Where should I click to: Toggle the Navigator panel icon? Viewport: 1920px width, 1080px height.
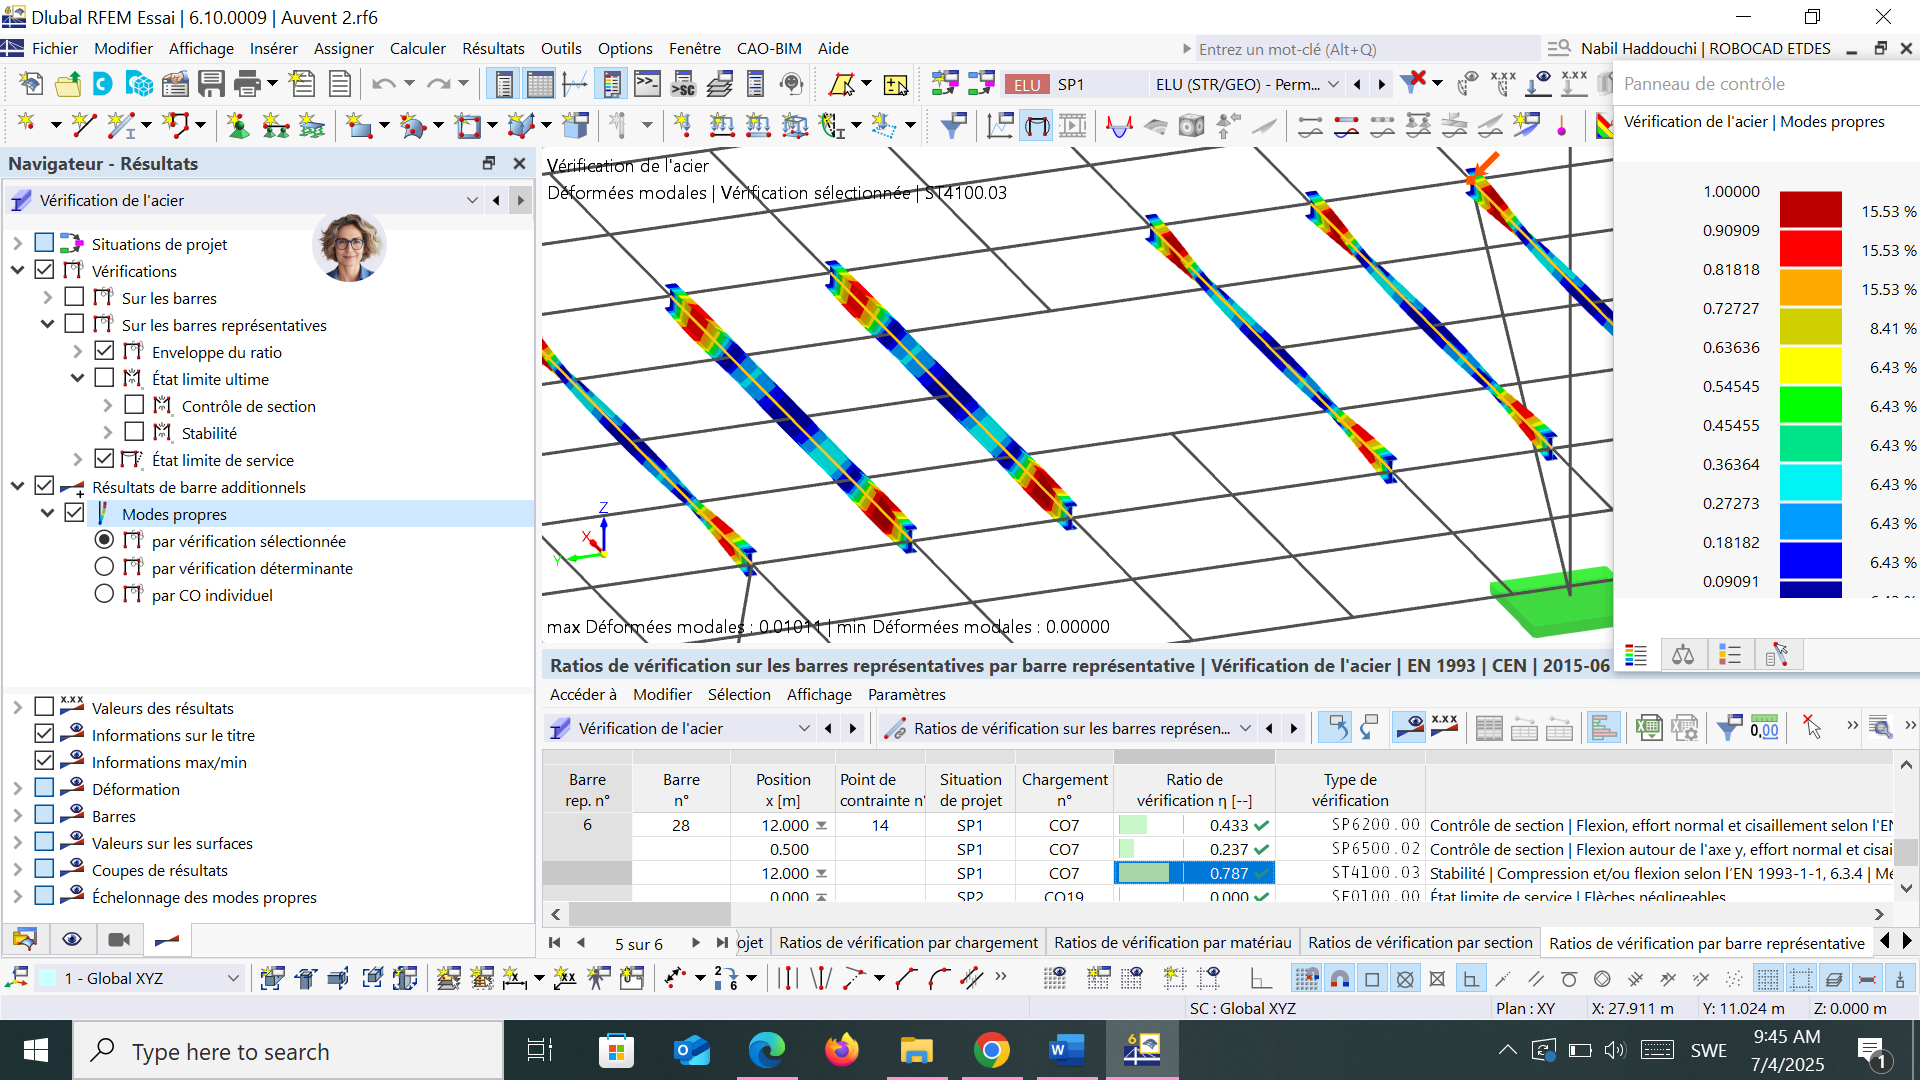point(504,84)
